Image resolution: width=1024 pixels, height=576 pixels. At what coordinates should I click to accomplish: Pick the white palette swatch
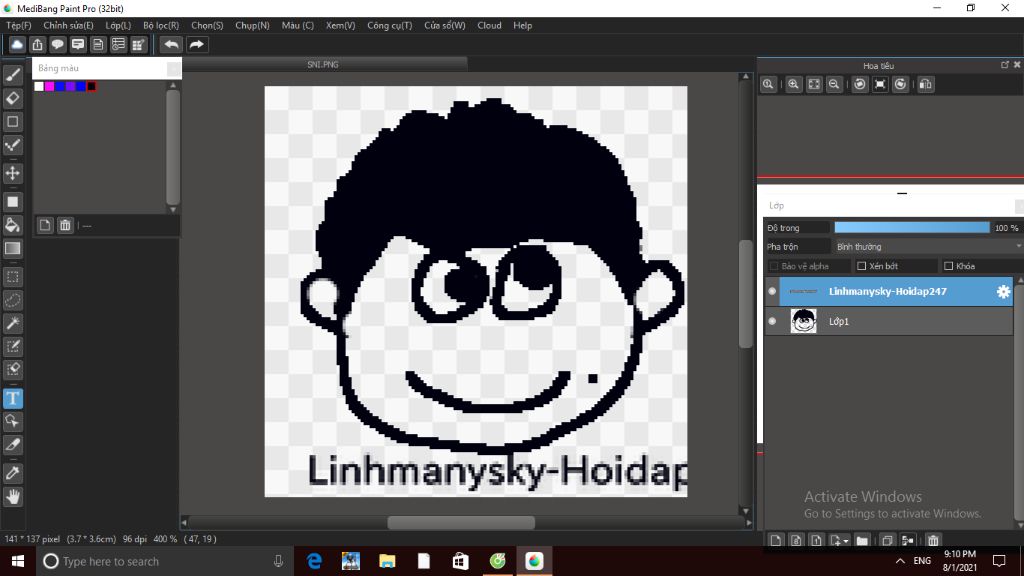click(39, 86)
